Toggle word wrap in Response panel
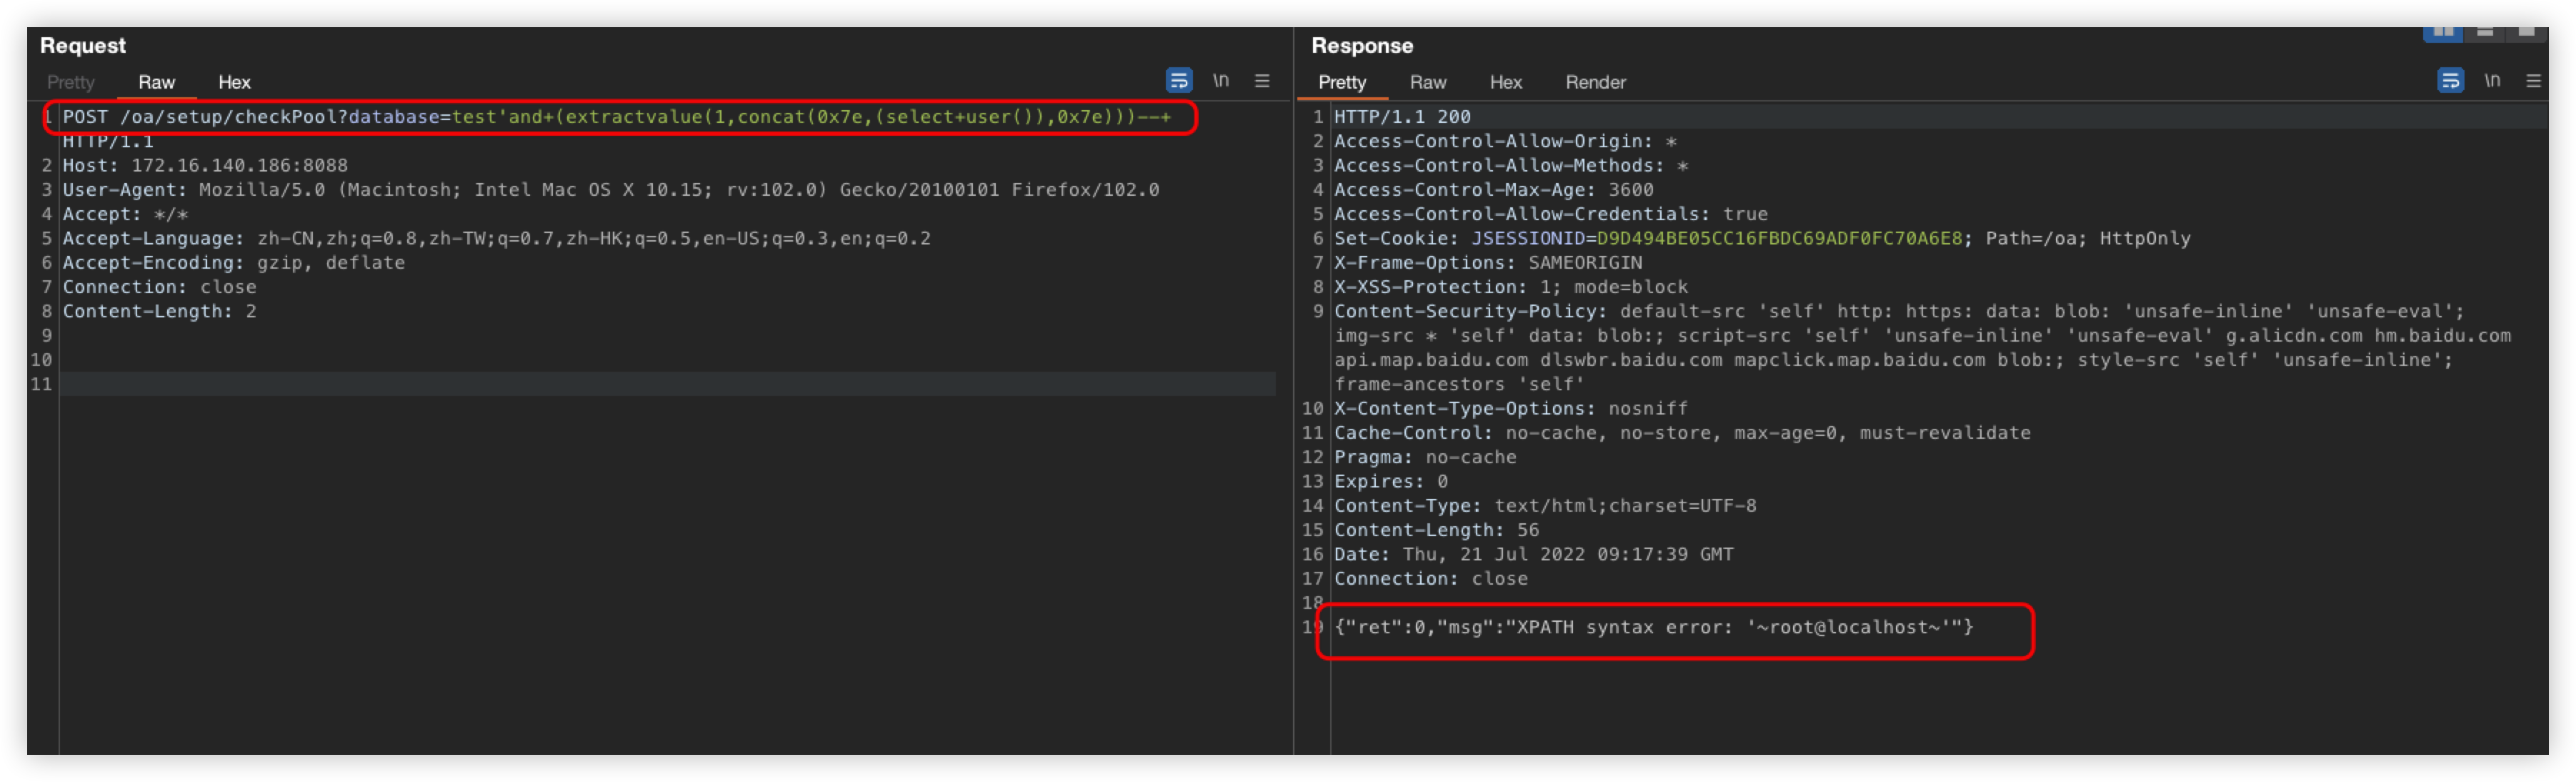Viewport: 2576px width, 782px height. click(2450, 80)
